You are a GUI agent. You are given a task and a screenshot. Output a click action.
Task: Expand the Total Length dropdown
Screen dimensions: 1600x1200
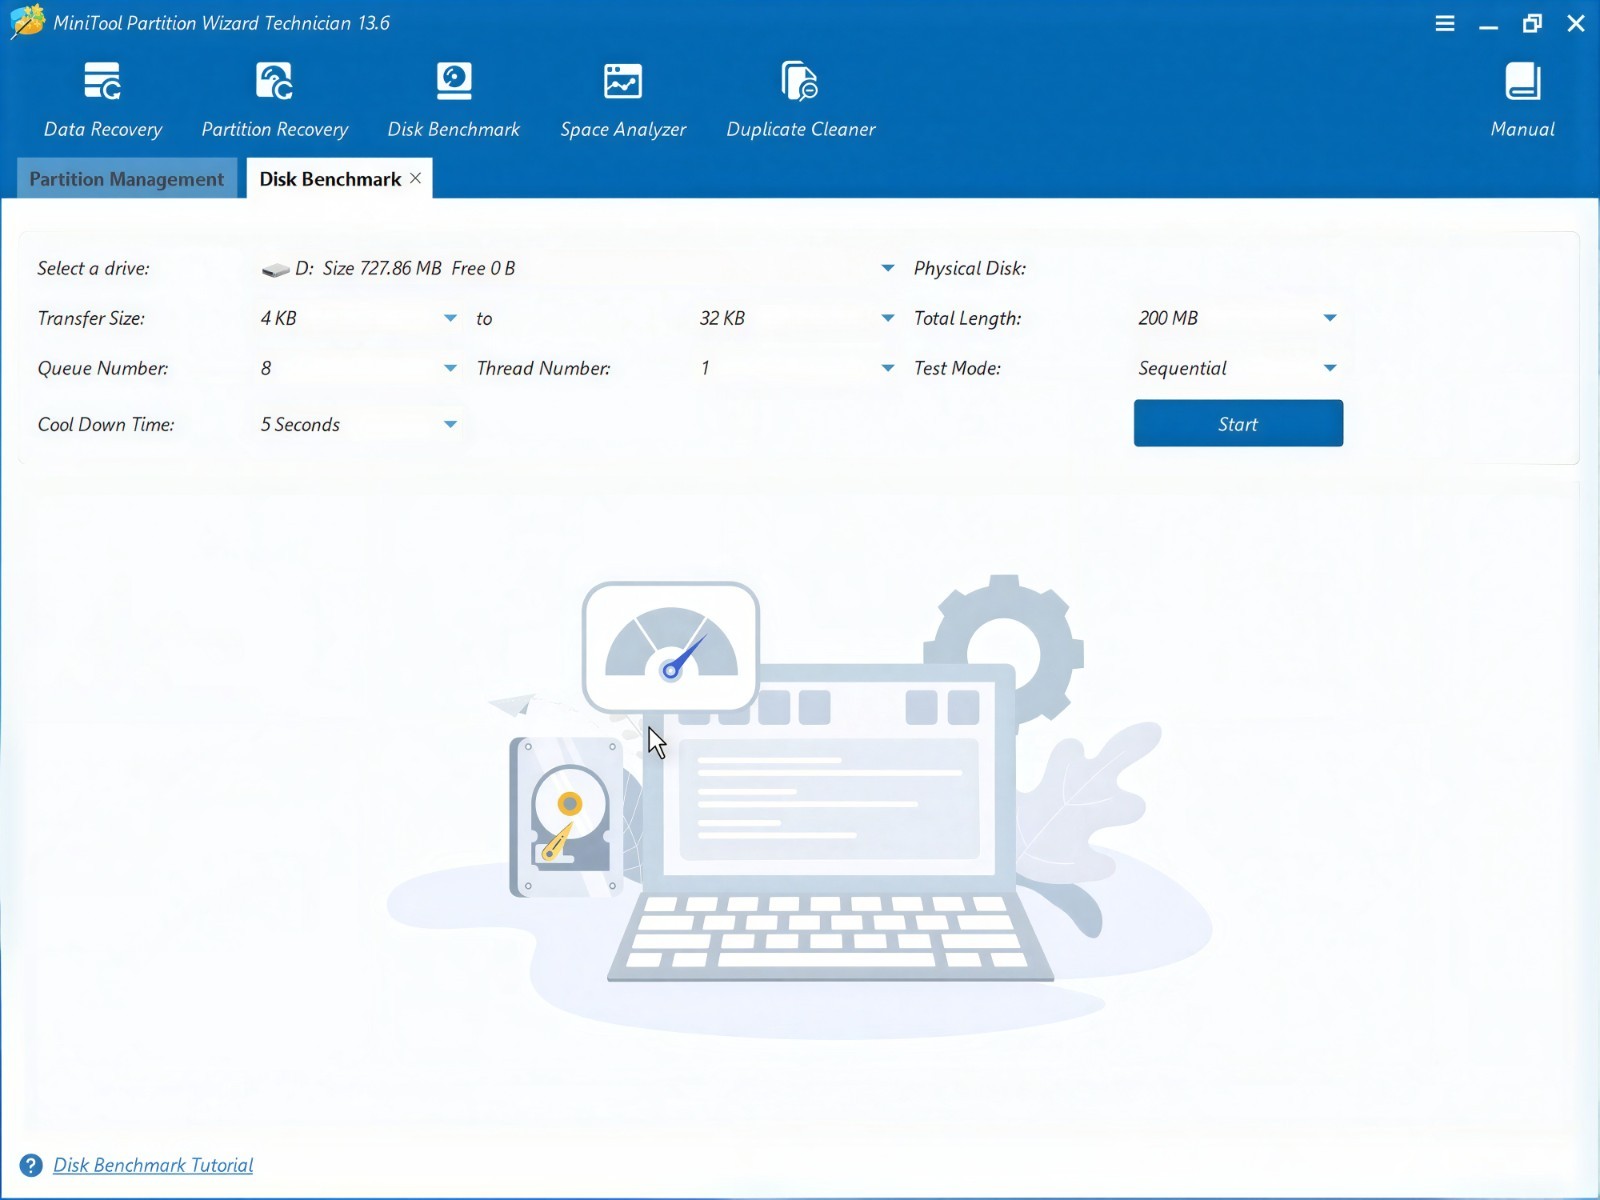[1330, 318]
